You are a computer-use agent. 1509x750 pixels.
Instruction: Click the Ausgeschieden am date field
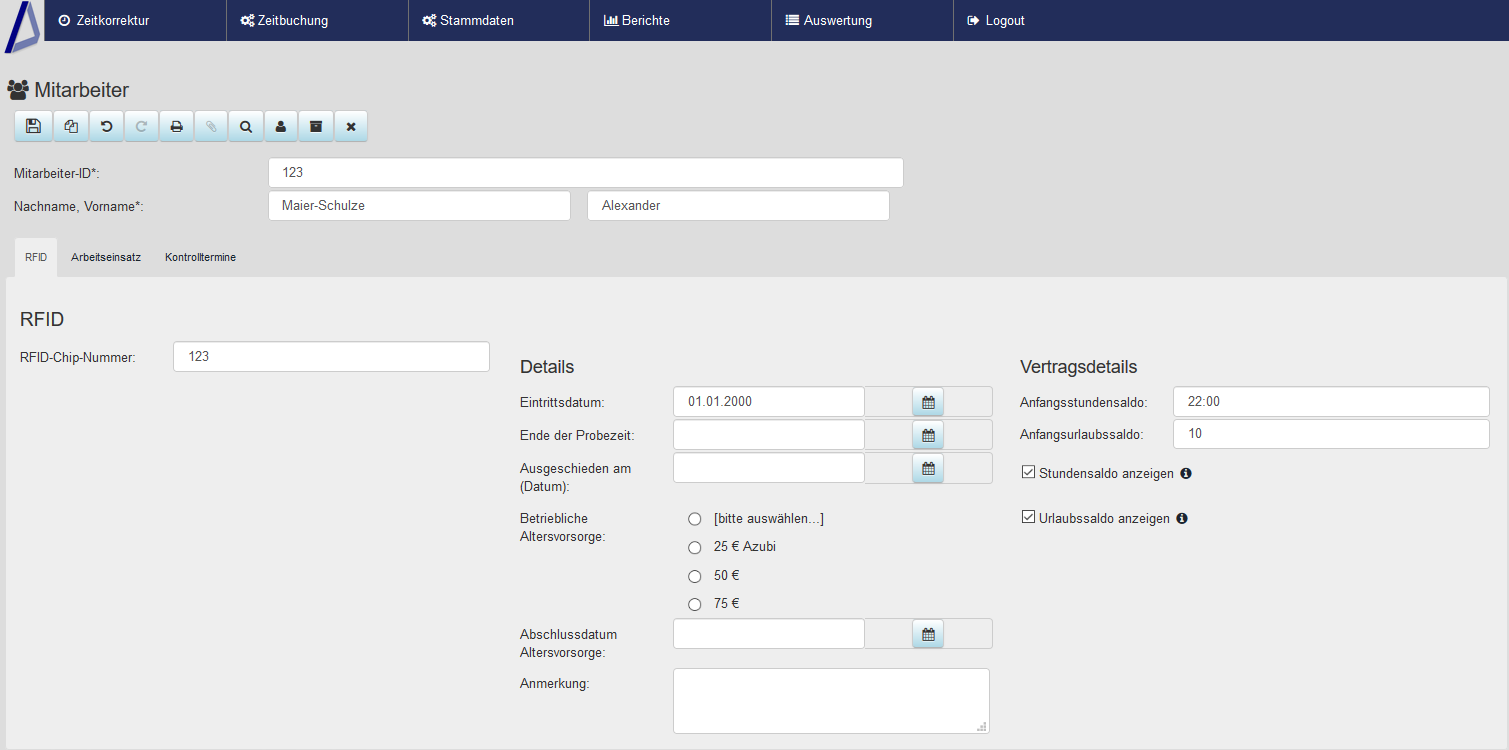(x=769, y=468)
